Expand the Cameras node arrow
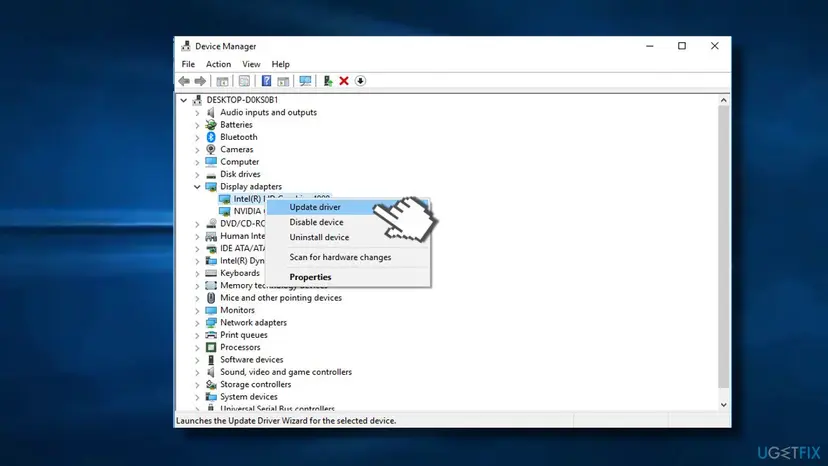The width and height of the screenshot is (828, 466). point(197,150)
